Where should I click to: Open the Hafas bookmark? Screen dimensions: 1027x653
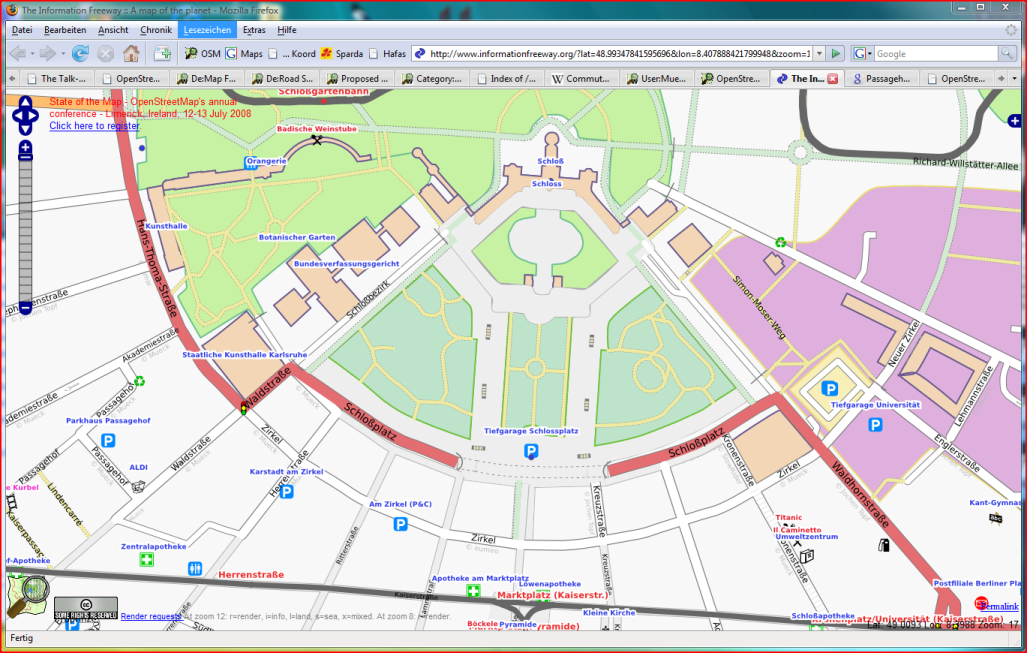pyautogui.click(x=387, y=54)
